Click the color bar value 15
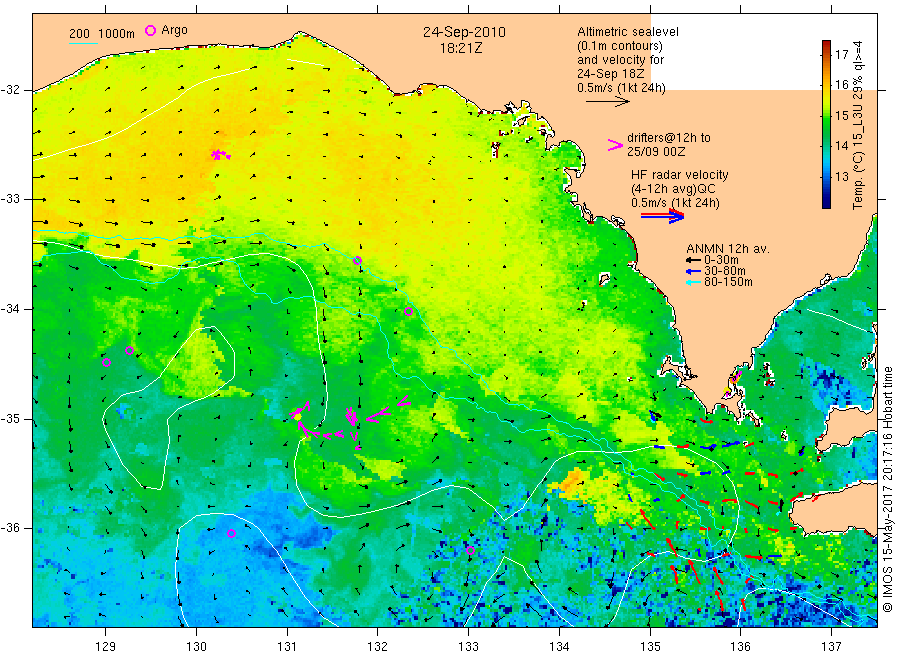 (841, 115)
